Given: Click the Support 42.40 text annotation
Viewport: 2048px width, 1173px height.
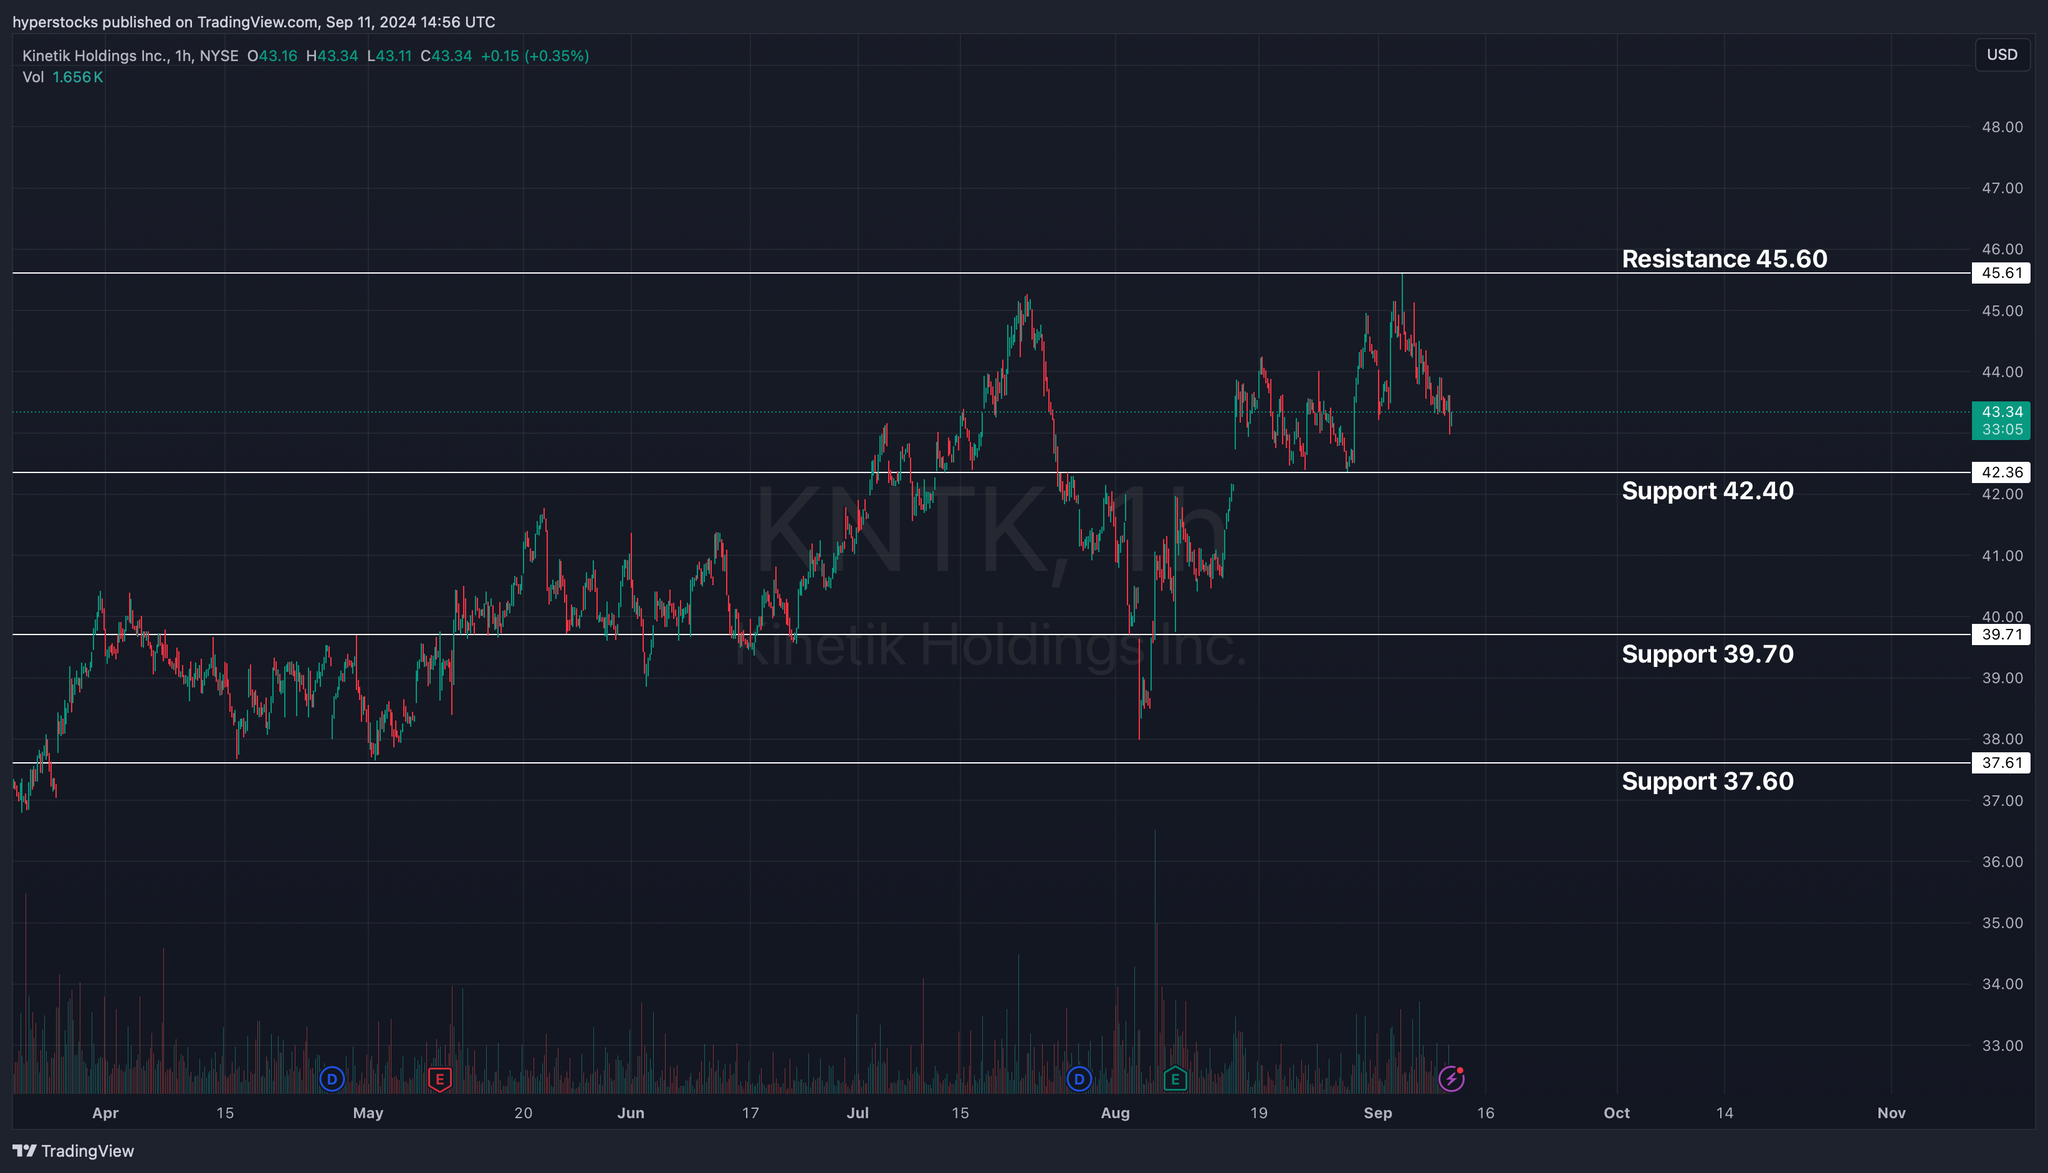Looking at the screenshot, I should (x=1706, y=491).
